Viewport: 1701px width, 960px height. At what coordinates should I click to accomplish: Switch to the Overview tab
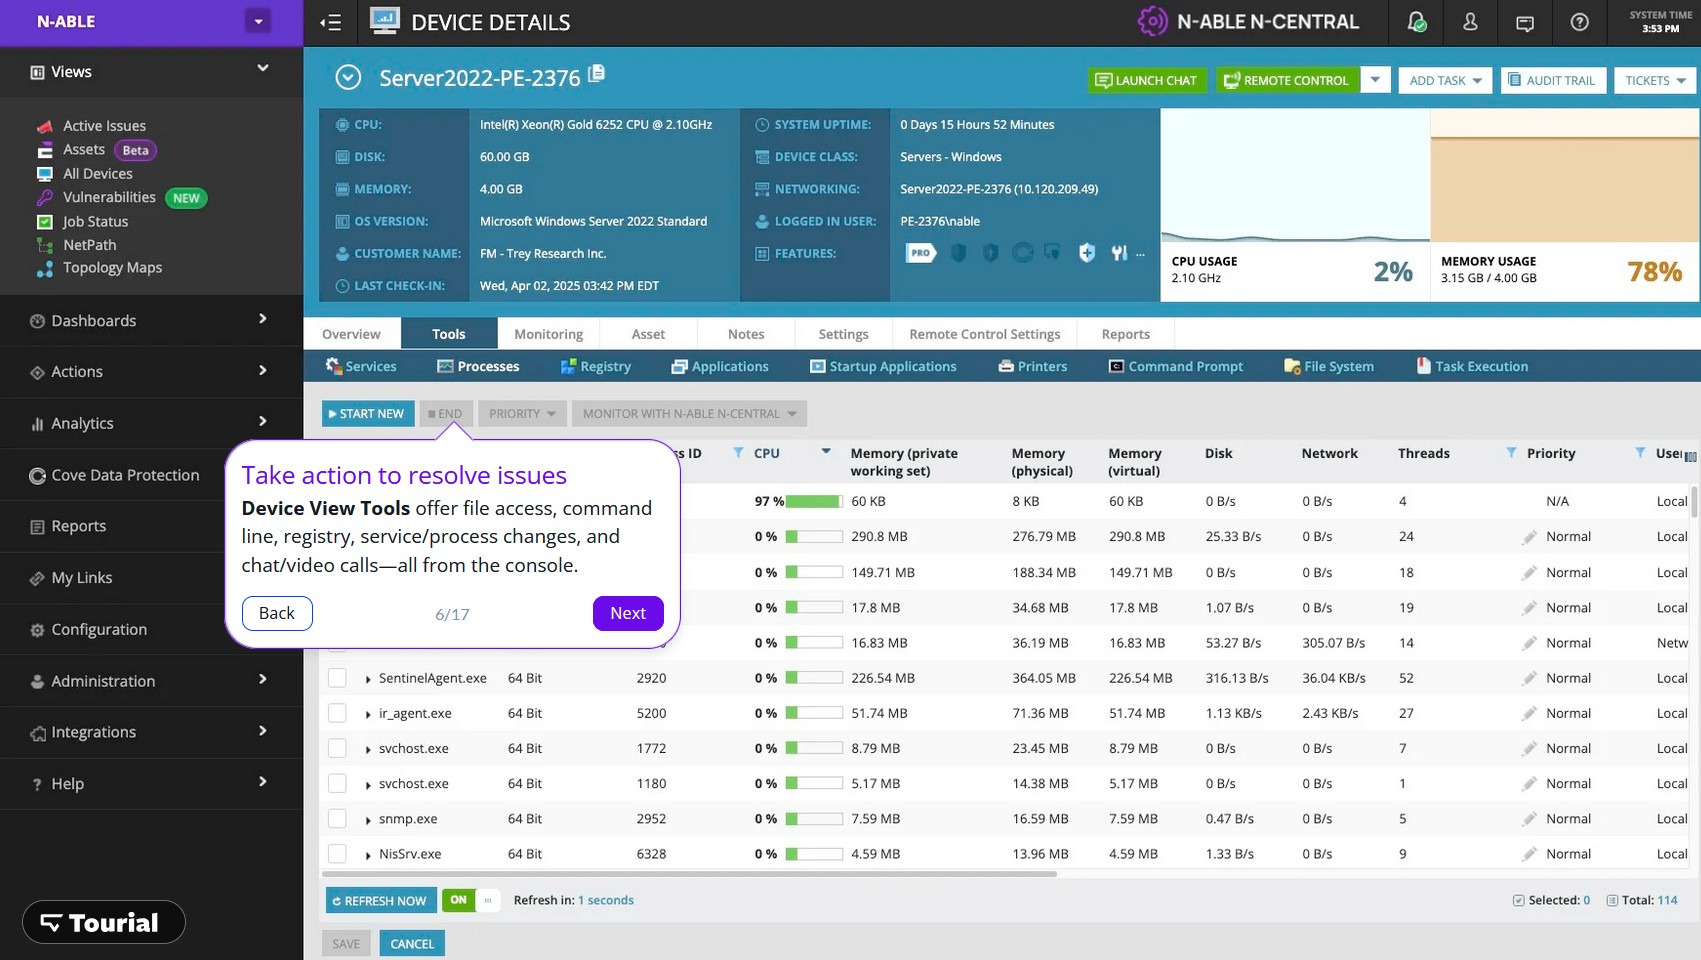tap(351, 334)
